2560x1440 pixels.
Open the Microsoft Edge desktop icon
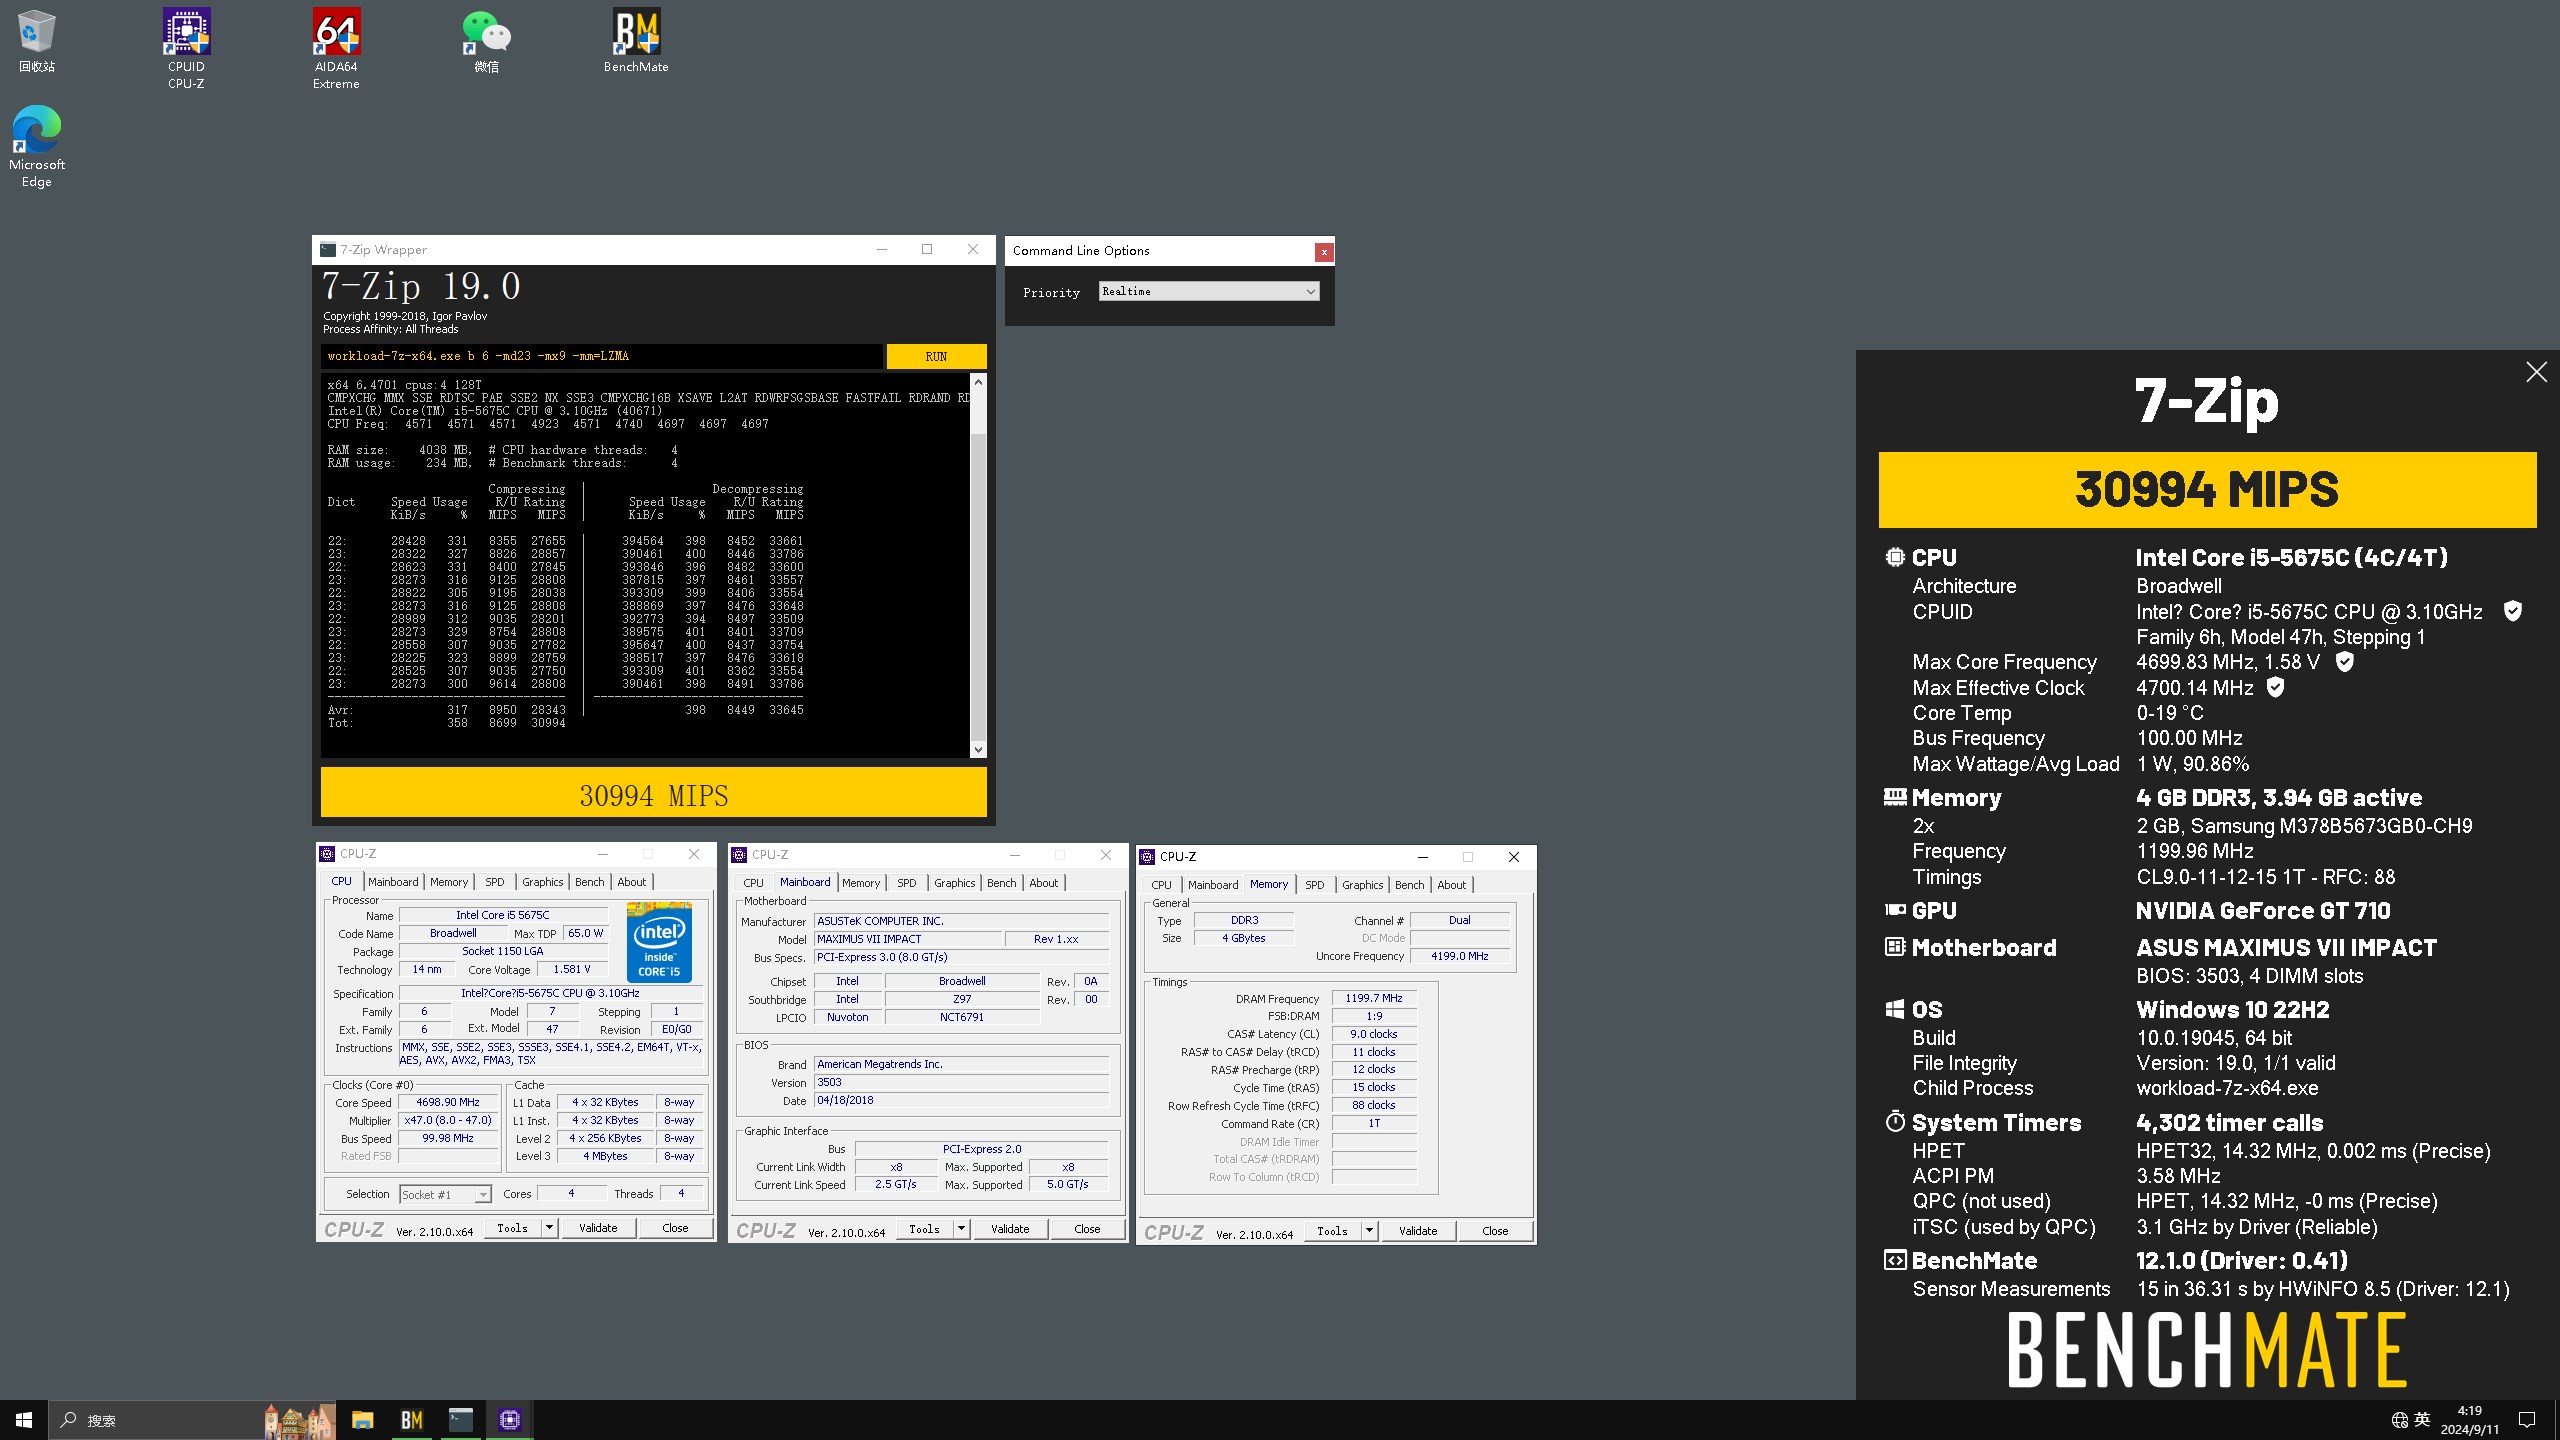coord(36,146)
